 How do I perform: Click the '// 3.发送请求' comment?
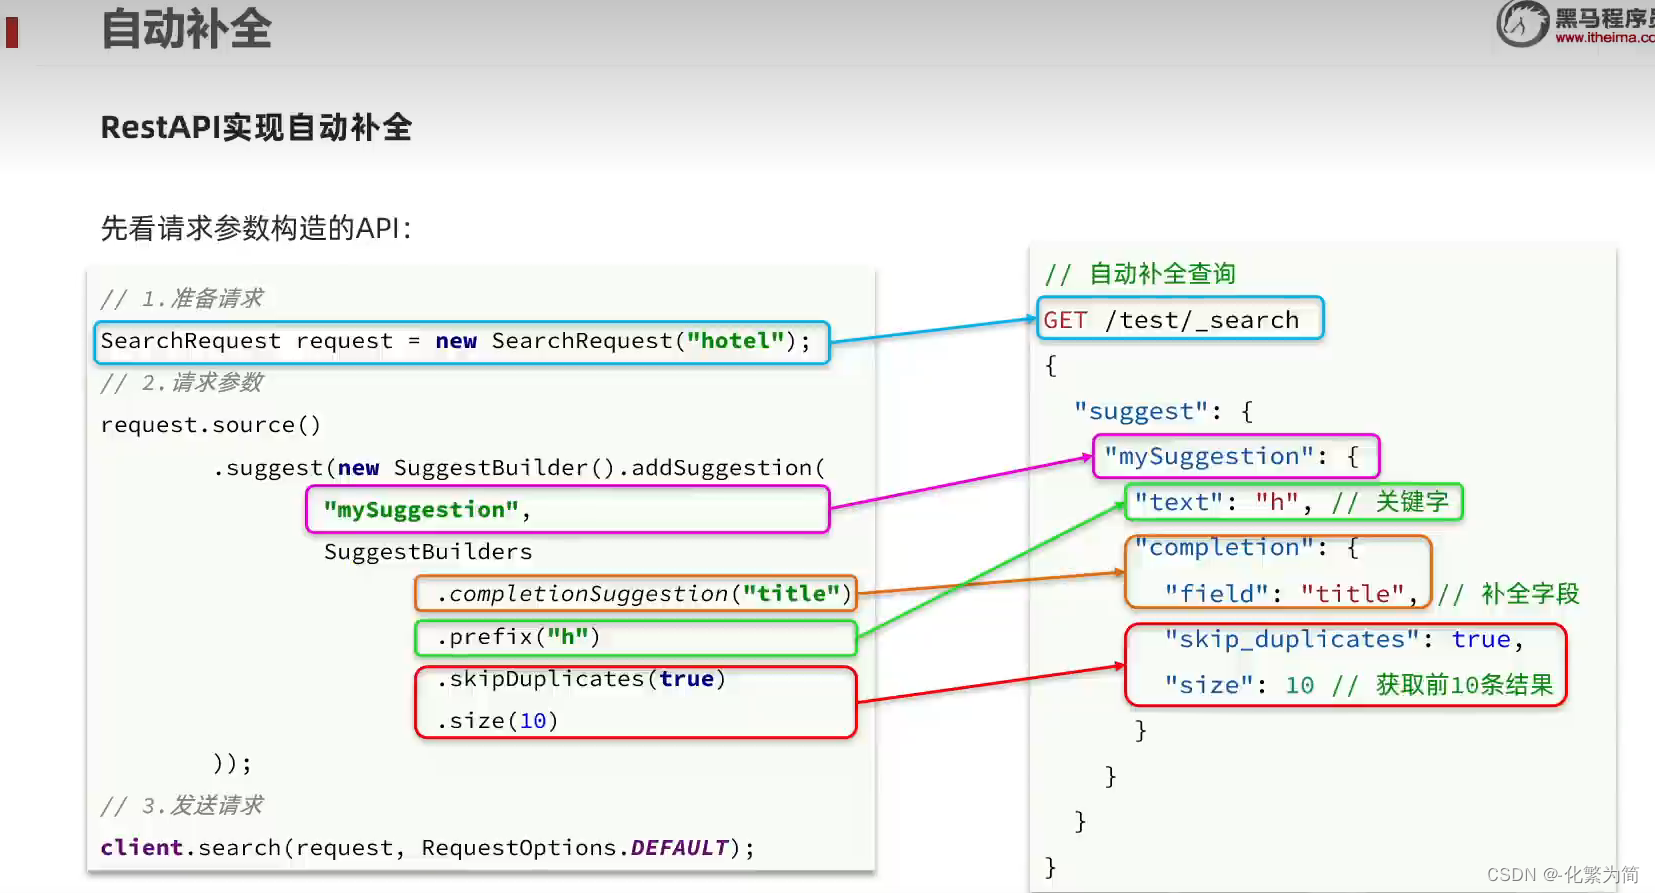tap(182, 805)
